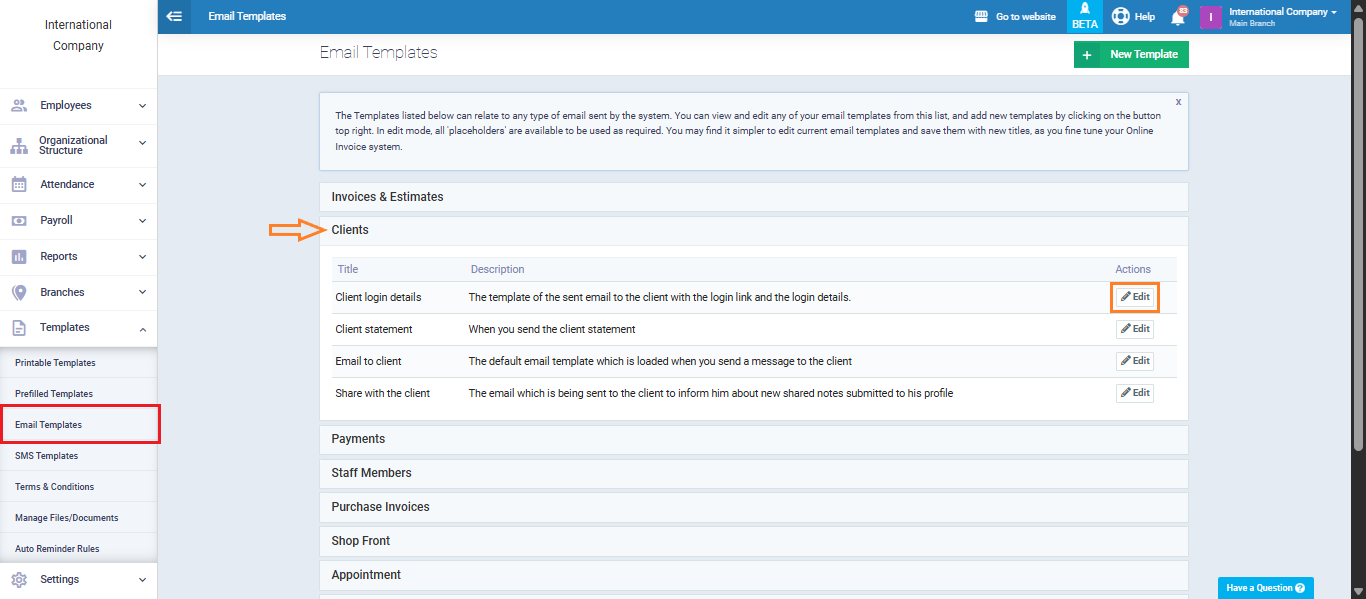The height and width of the screenshot is (599, 1366).
Task: Click the Have a Question button
Action: (x=1265, y=588)
